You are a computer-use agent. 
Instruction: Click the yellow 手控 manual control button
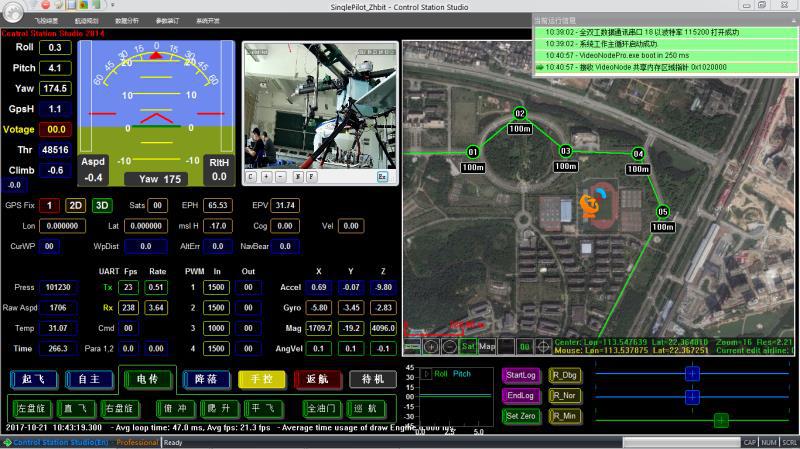(x=262, y=379)
